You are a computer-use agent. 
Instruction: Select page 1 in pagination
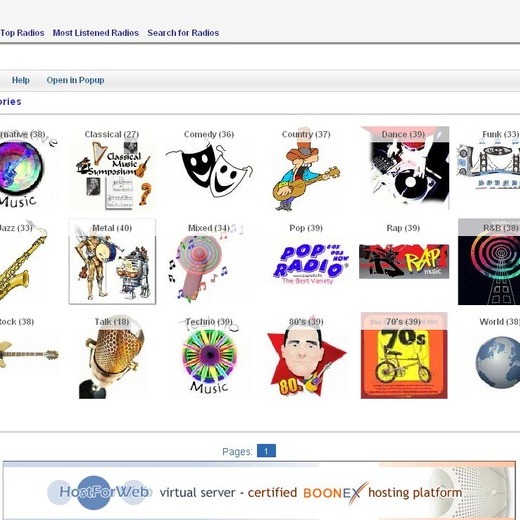point(266,451)
